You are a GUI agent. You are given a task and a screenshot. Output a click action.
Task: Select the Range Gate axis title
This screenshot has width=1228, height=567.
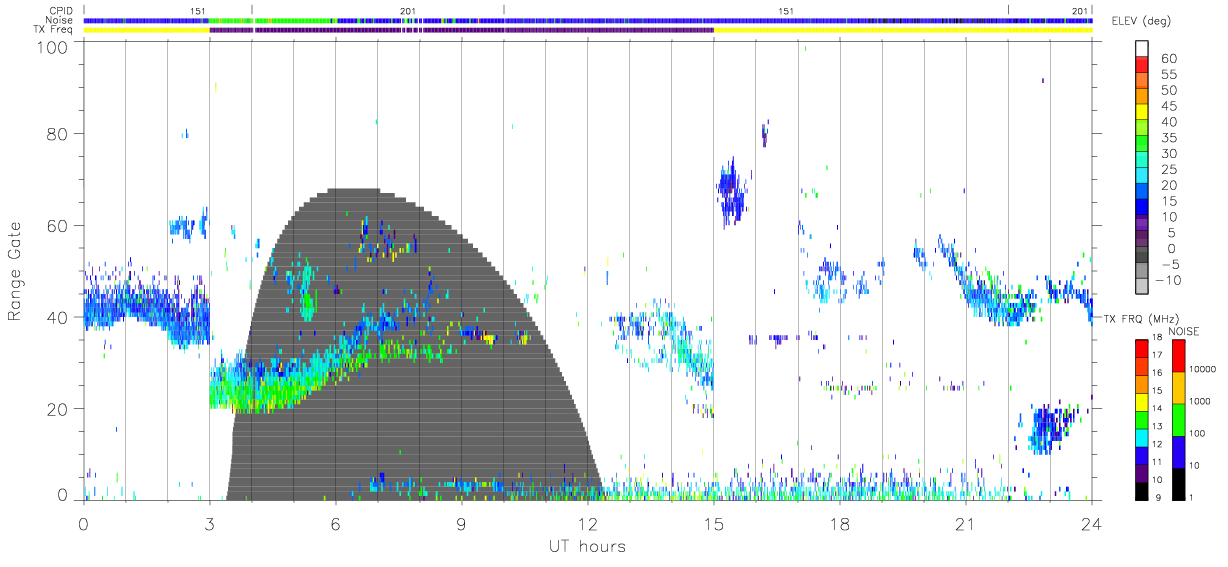(15, 271)
